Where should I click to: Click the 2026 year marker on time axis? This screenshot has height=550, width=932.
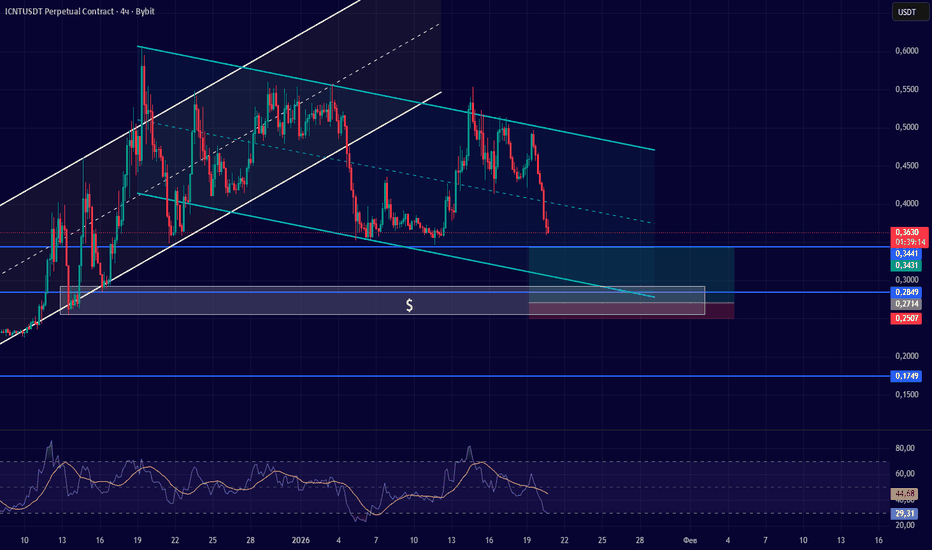tap(301, 540)
